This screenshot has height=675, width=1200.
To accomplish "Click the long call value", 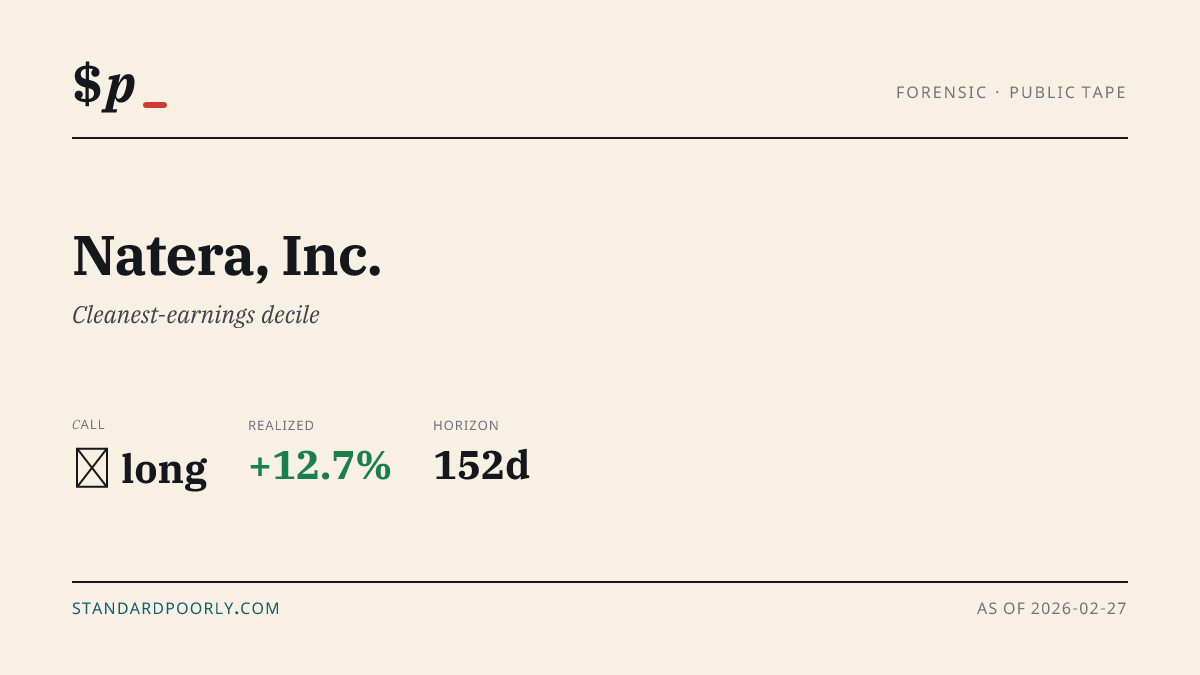I will click(x=164, y=468).
